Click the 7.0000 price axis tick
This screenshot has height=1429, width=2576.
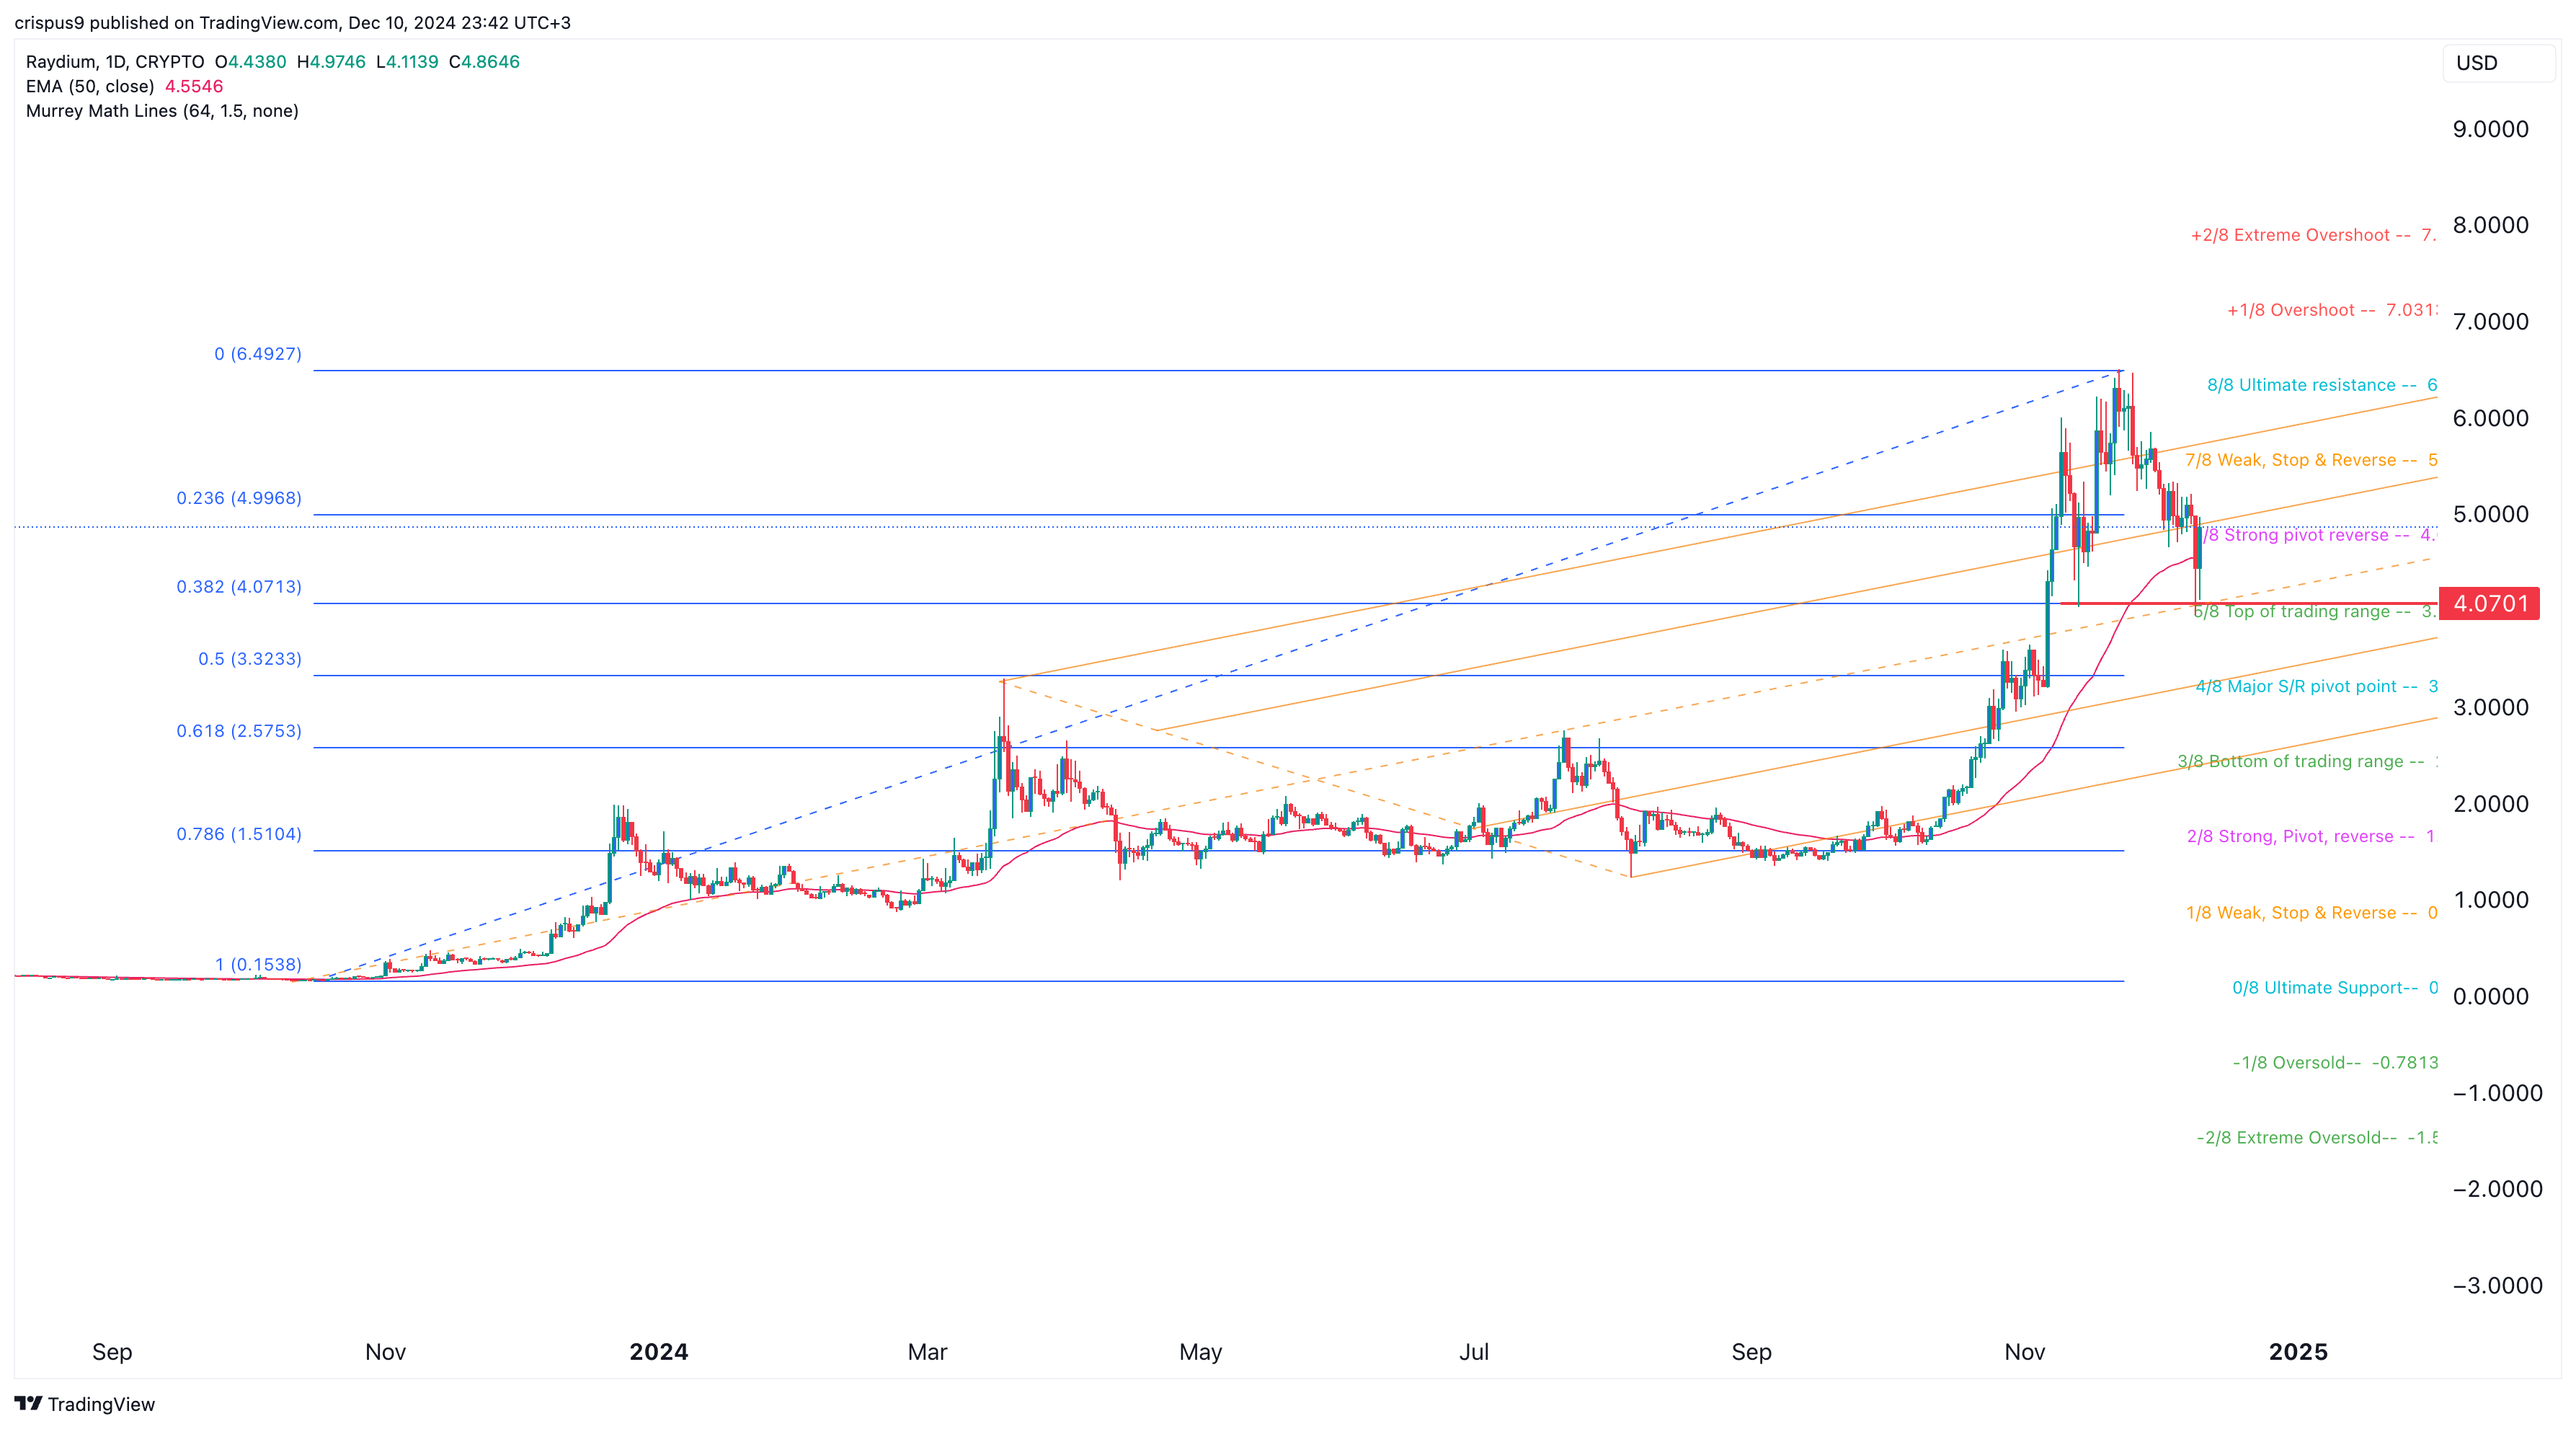[x=2490, y=322]
